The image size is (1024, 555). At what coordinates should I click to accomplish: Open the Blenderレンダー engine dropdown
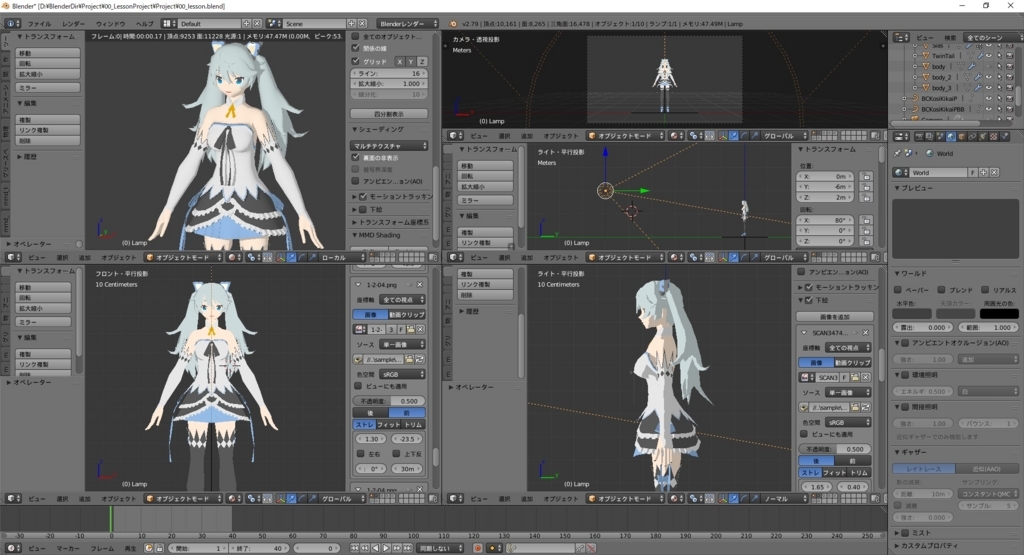407,24
